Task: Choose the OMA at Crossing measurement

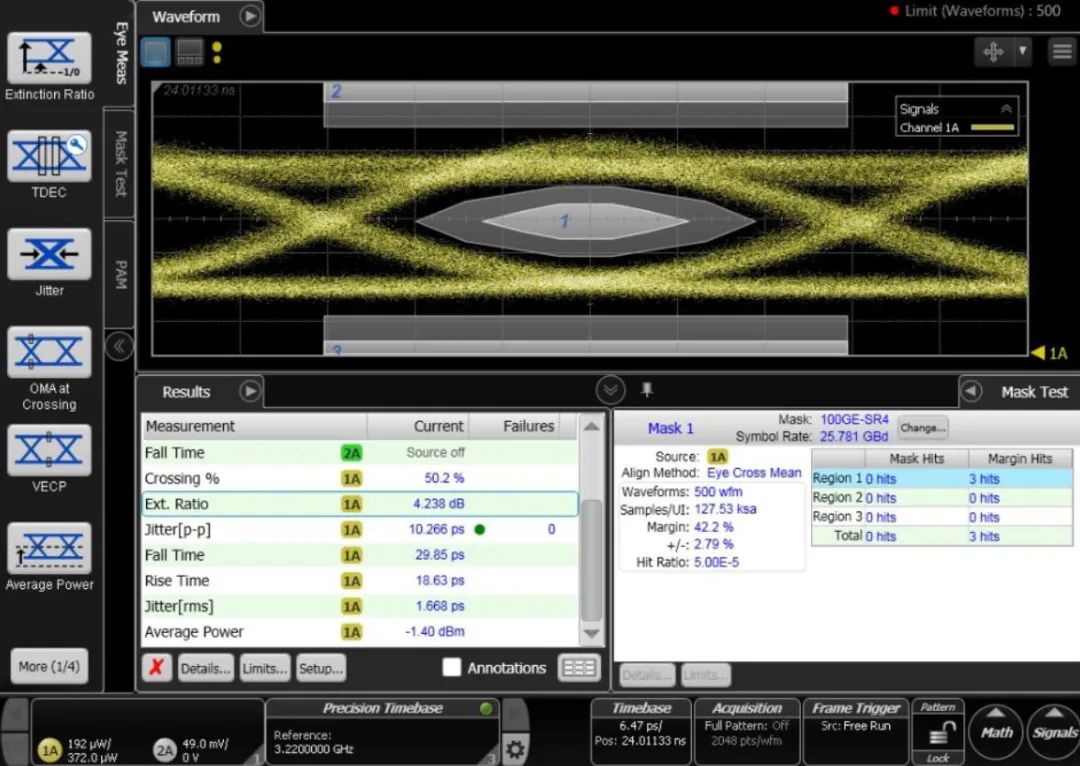Action: coord(49,352)
